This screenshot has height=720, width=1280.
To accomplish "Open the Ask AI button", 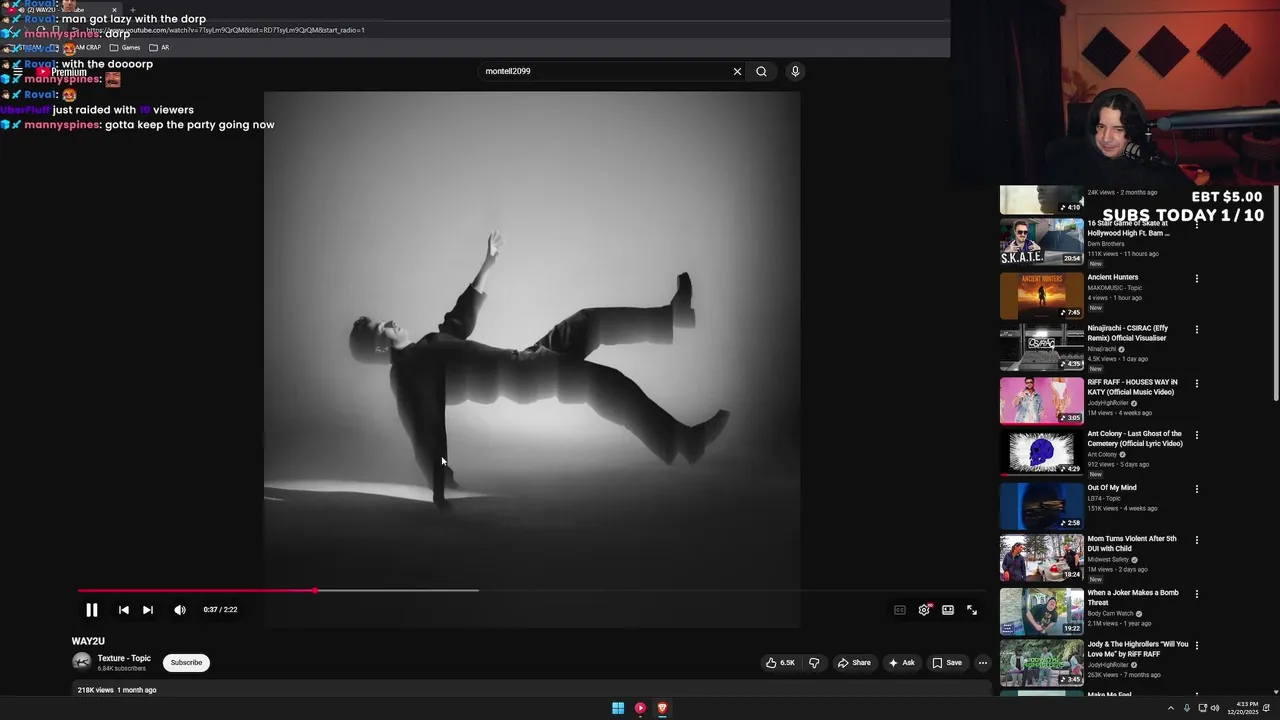I will (x=901, y=662).
